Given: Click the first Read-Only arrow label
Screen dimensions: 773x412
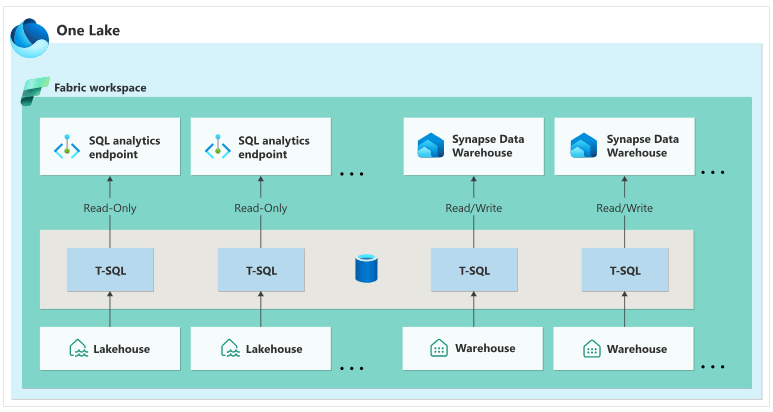Looking at the screenshot, I should coord(110,208).
